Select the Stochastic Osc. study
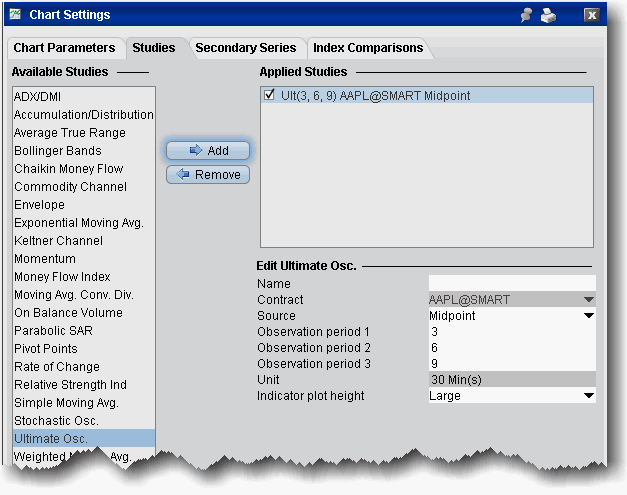The image size is (627, 495). click(56, 421)
